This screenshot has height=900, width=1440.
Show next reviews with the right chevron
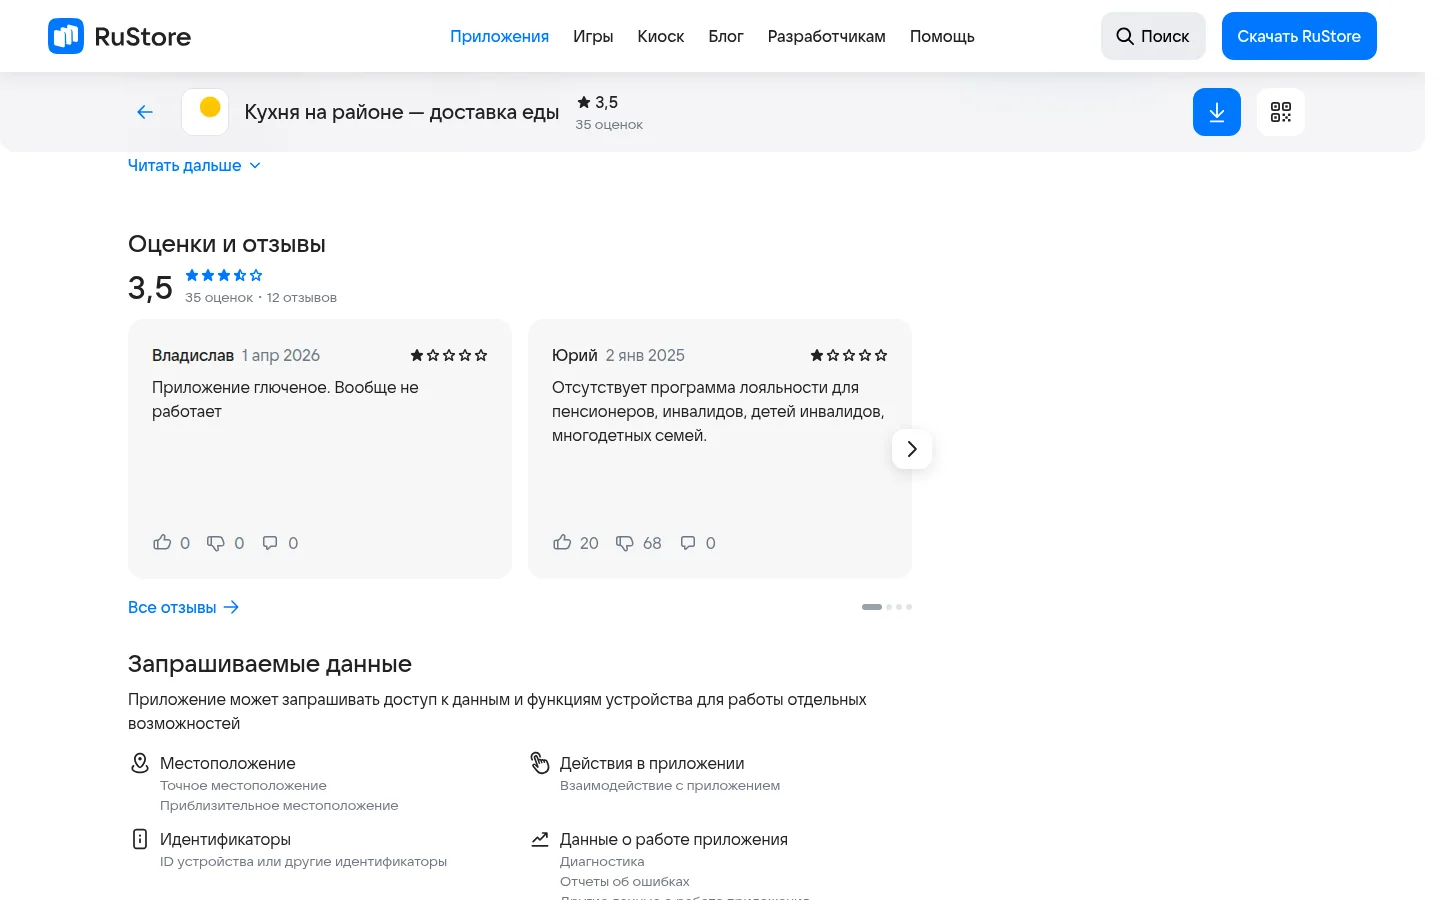[912, 449]
